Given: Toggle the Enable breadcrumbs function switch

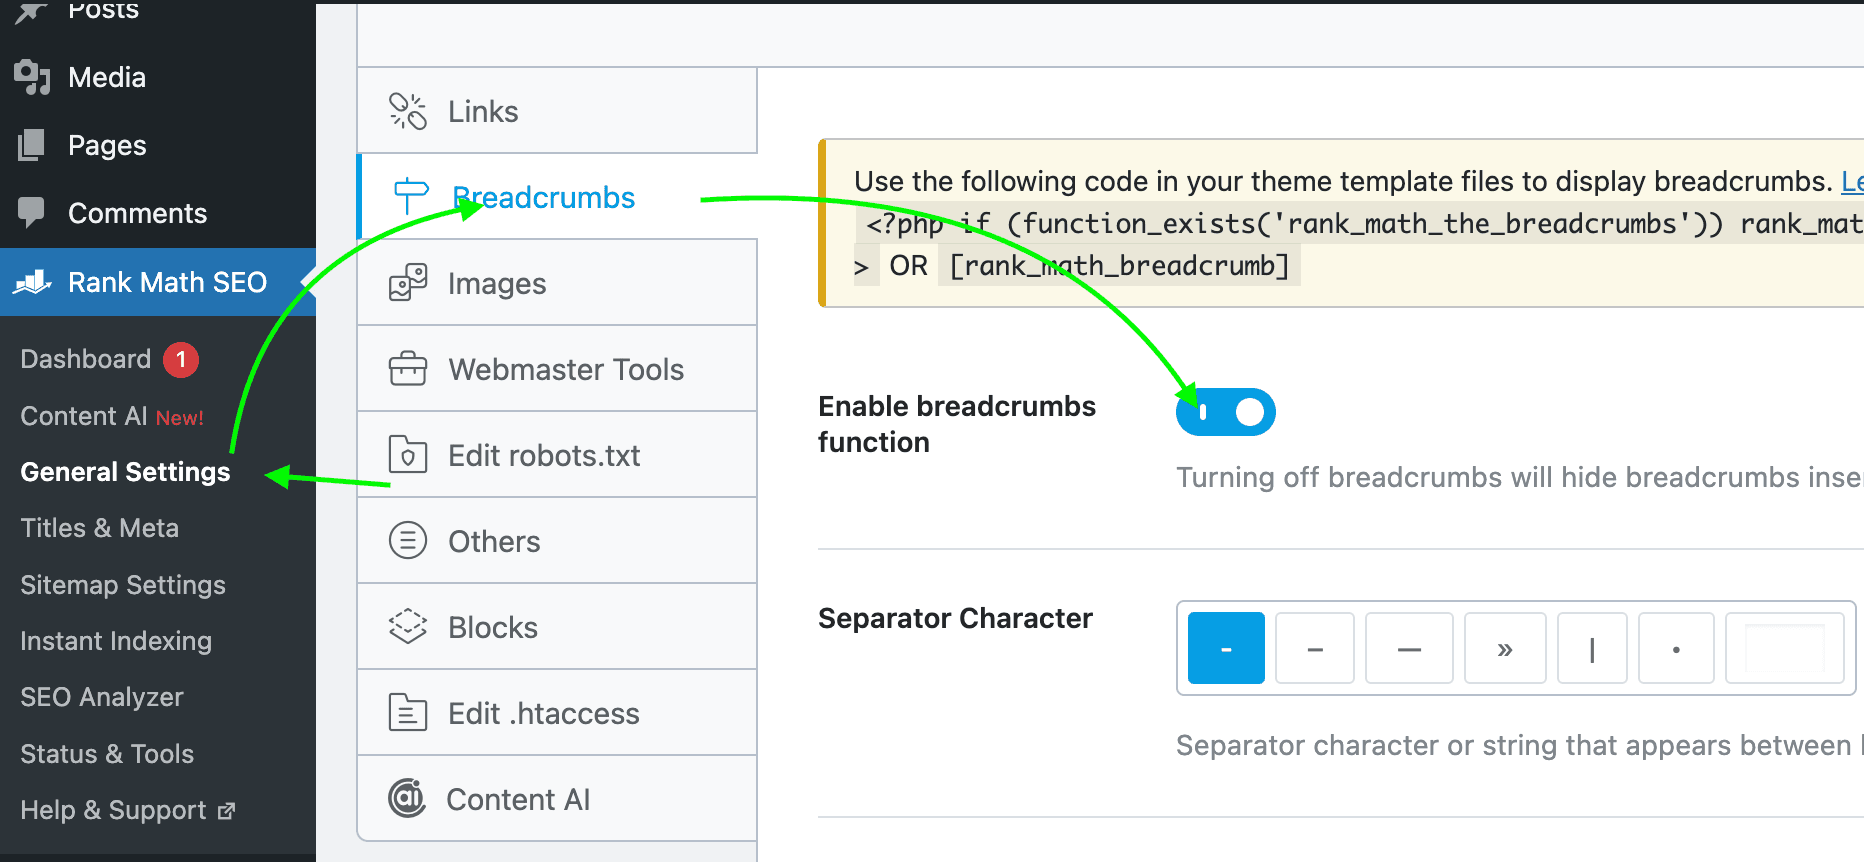Looking at the screenshot, I should coord(1226,412).
